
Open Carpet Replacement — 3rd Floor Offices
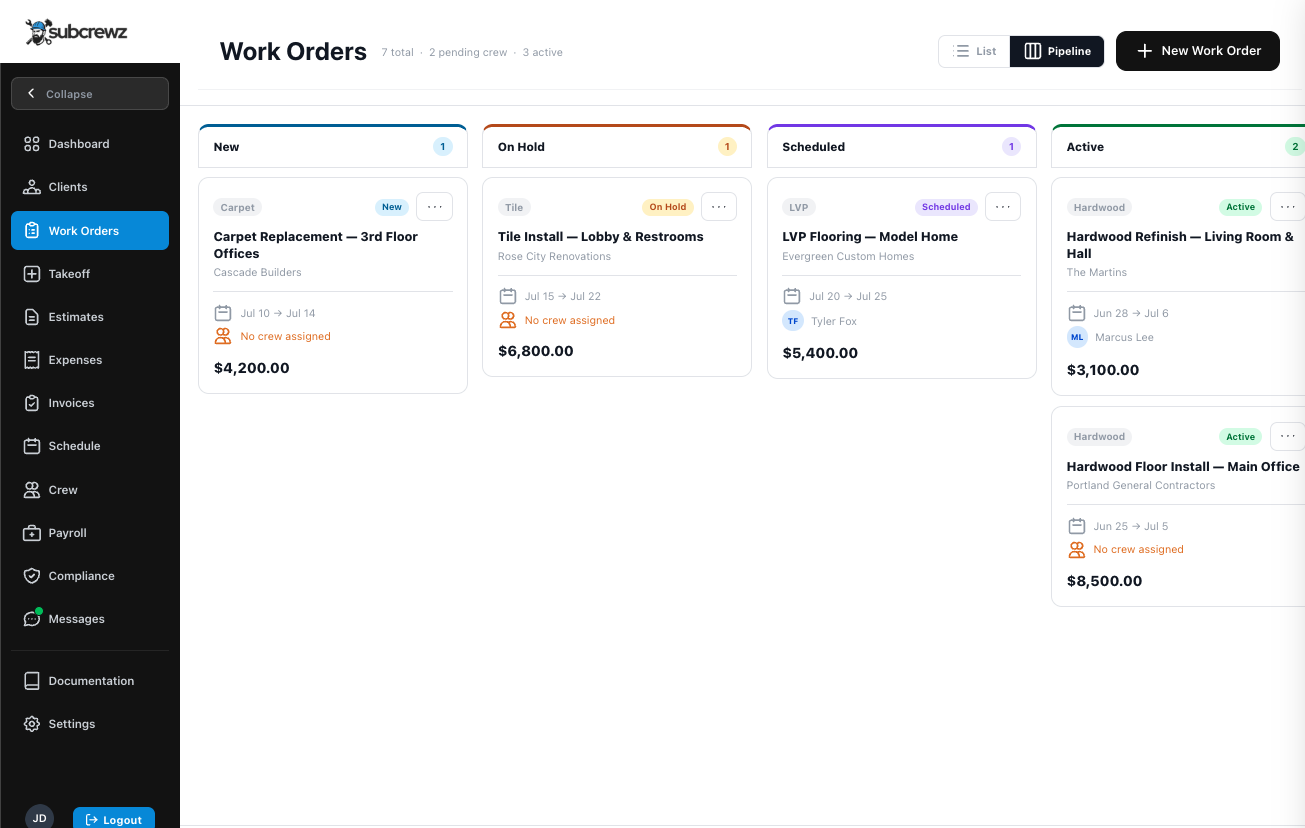[316, 245]
